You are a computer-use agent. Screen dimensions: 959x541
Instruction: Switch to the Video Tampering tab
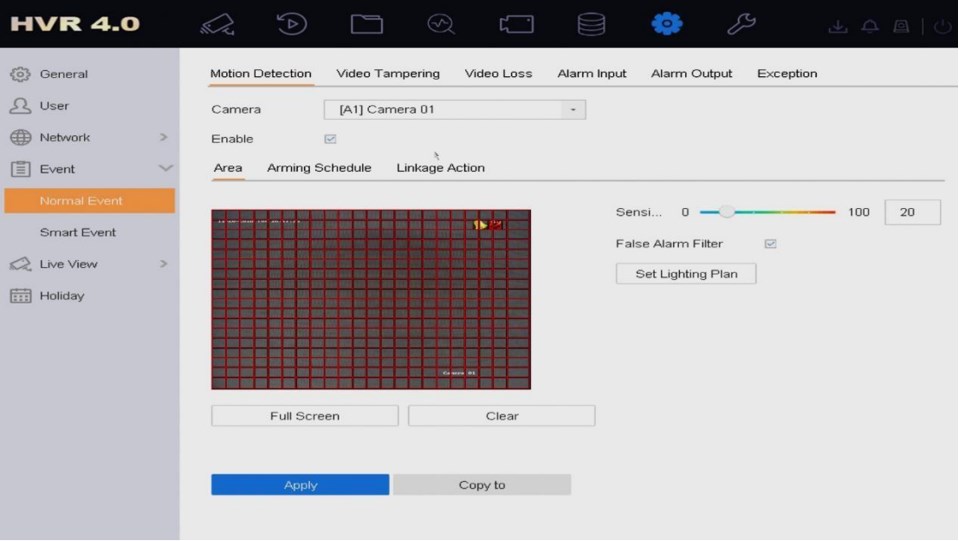(x=388, y=74)
